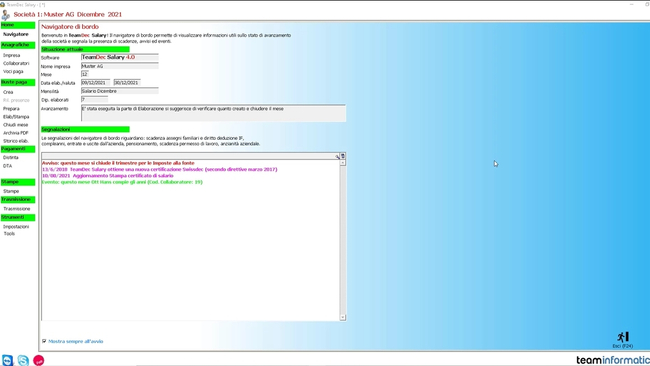Click Prepara in the sidebar
The image size is (650, 366).
(11, 109)
